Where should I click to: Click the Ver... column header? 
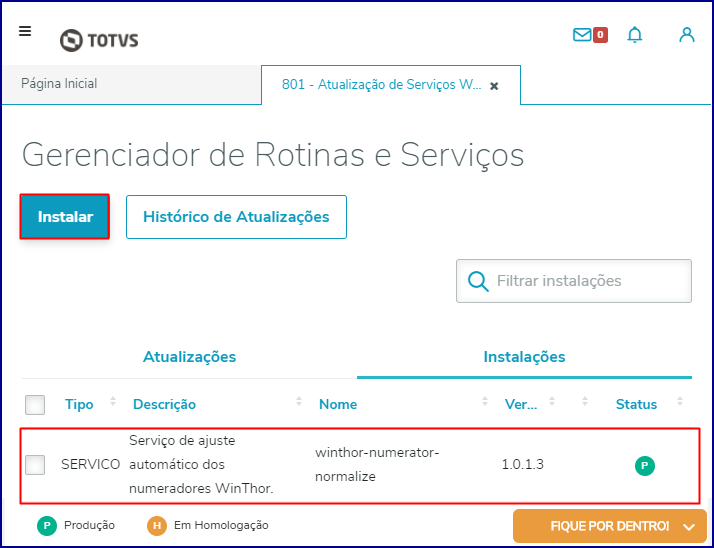click(x=521, y=405)
